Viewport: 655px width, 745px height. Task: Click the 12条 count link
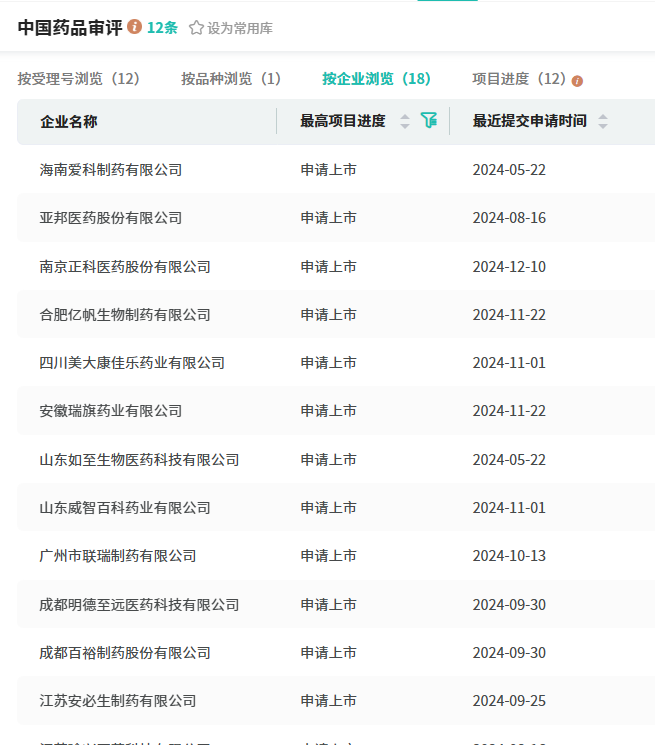[x=162, y=28]
